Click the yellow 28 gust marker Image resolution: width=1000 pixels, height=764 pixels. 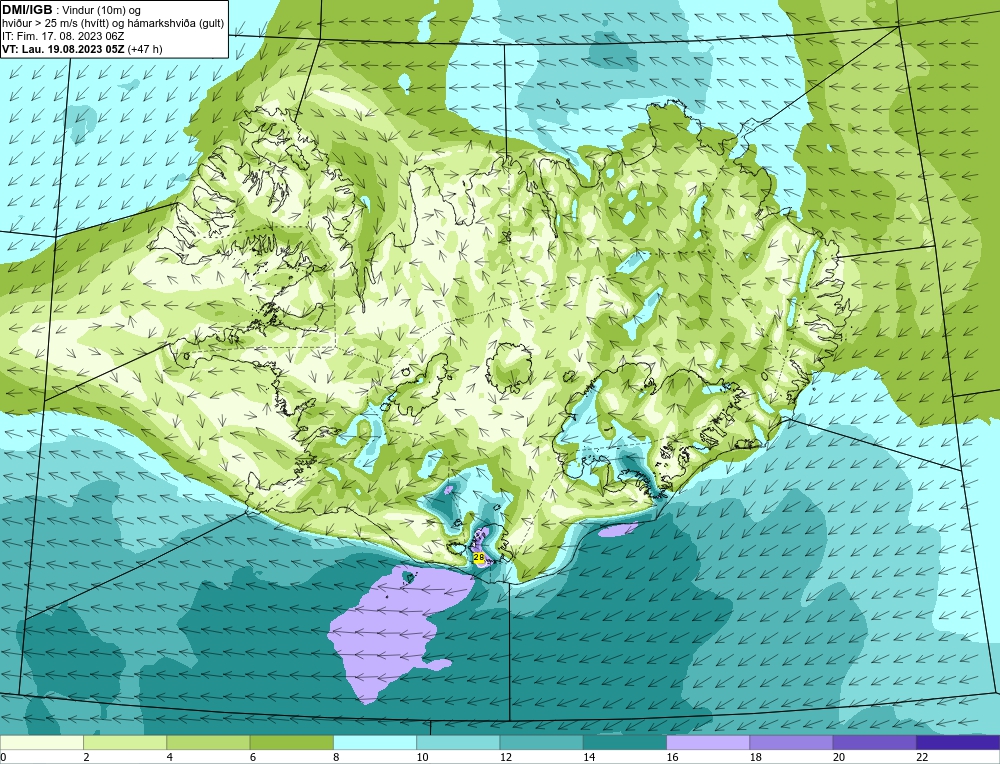coord(479,557)
